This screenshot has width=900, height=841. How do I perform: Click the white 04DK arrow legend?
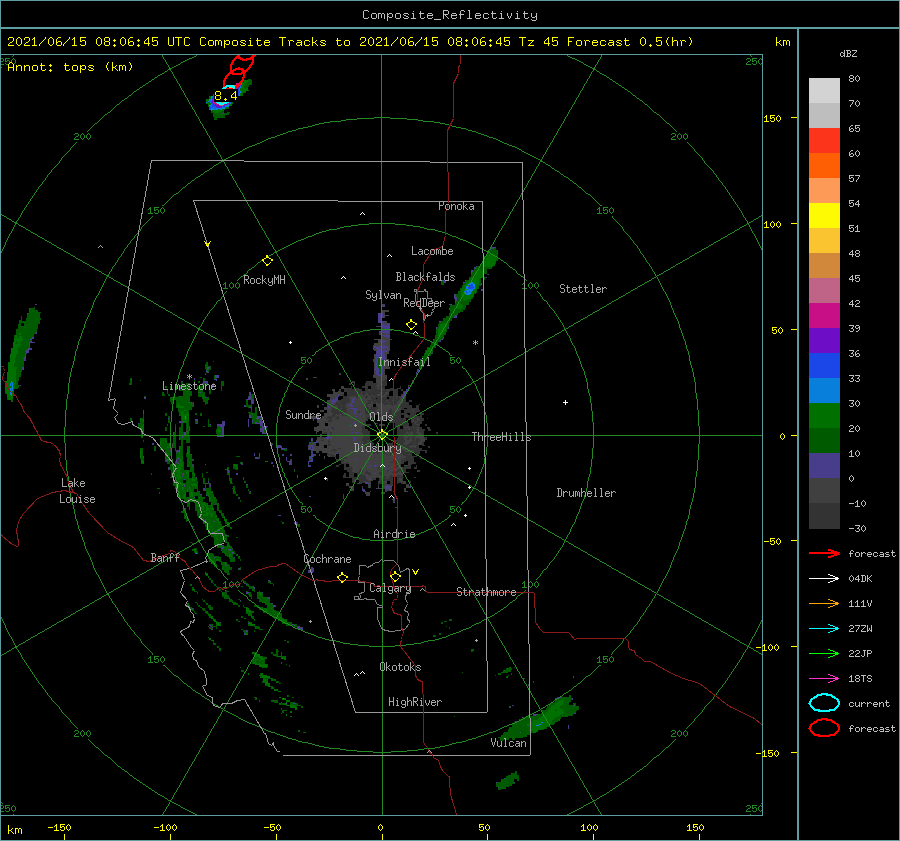(824, 578)
